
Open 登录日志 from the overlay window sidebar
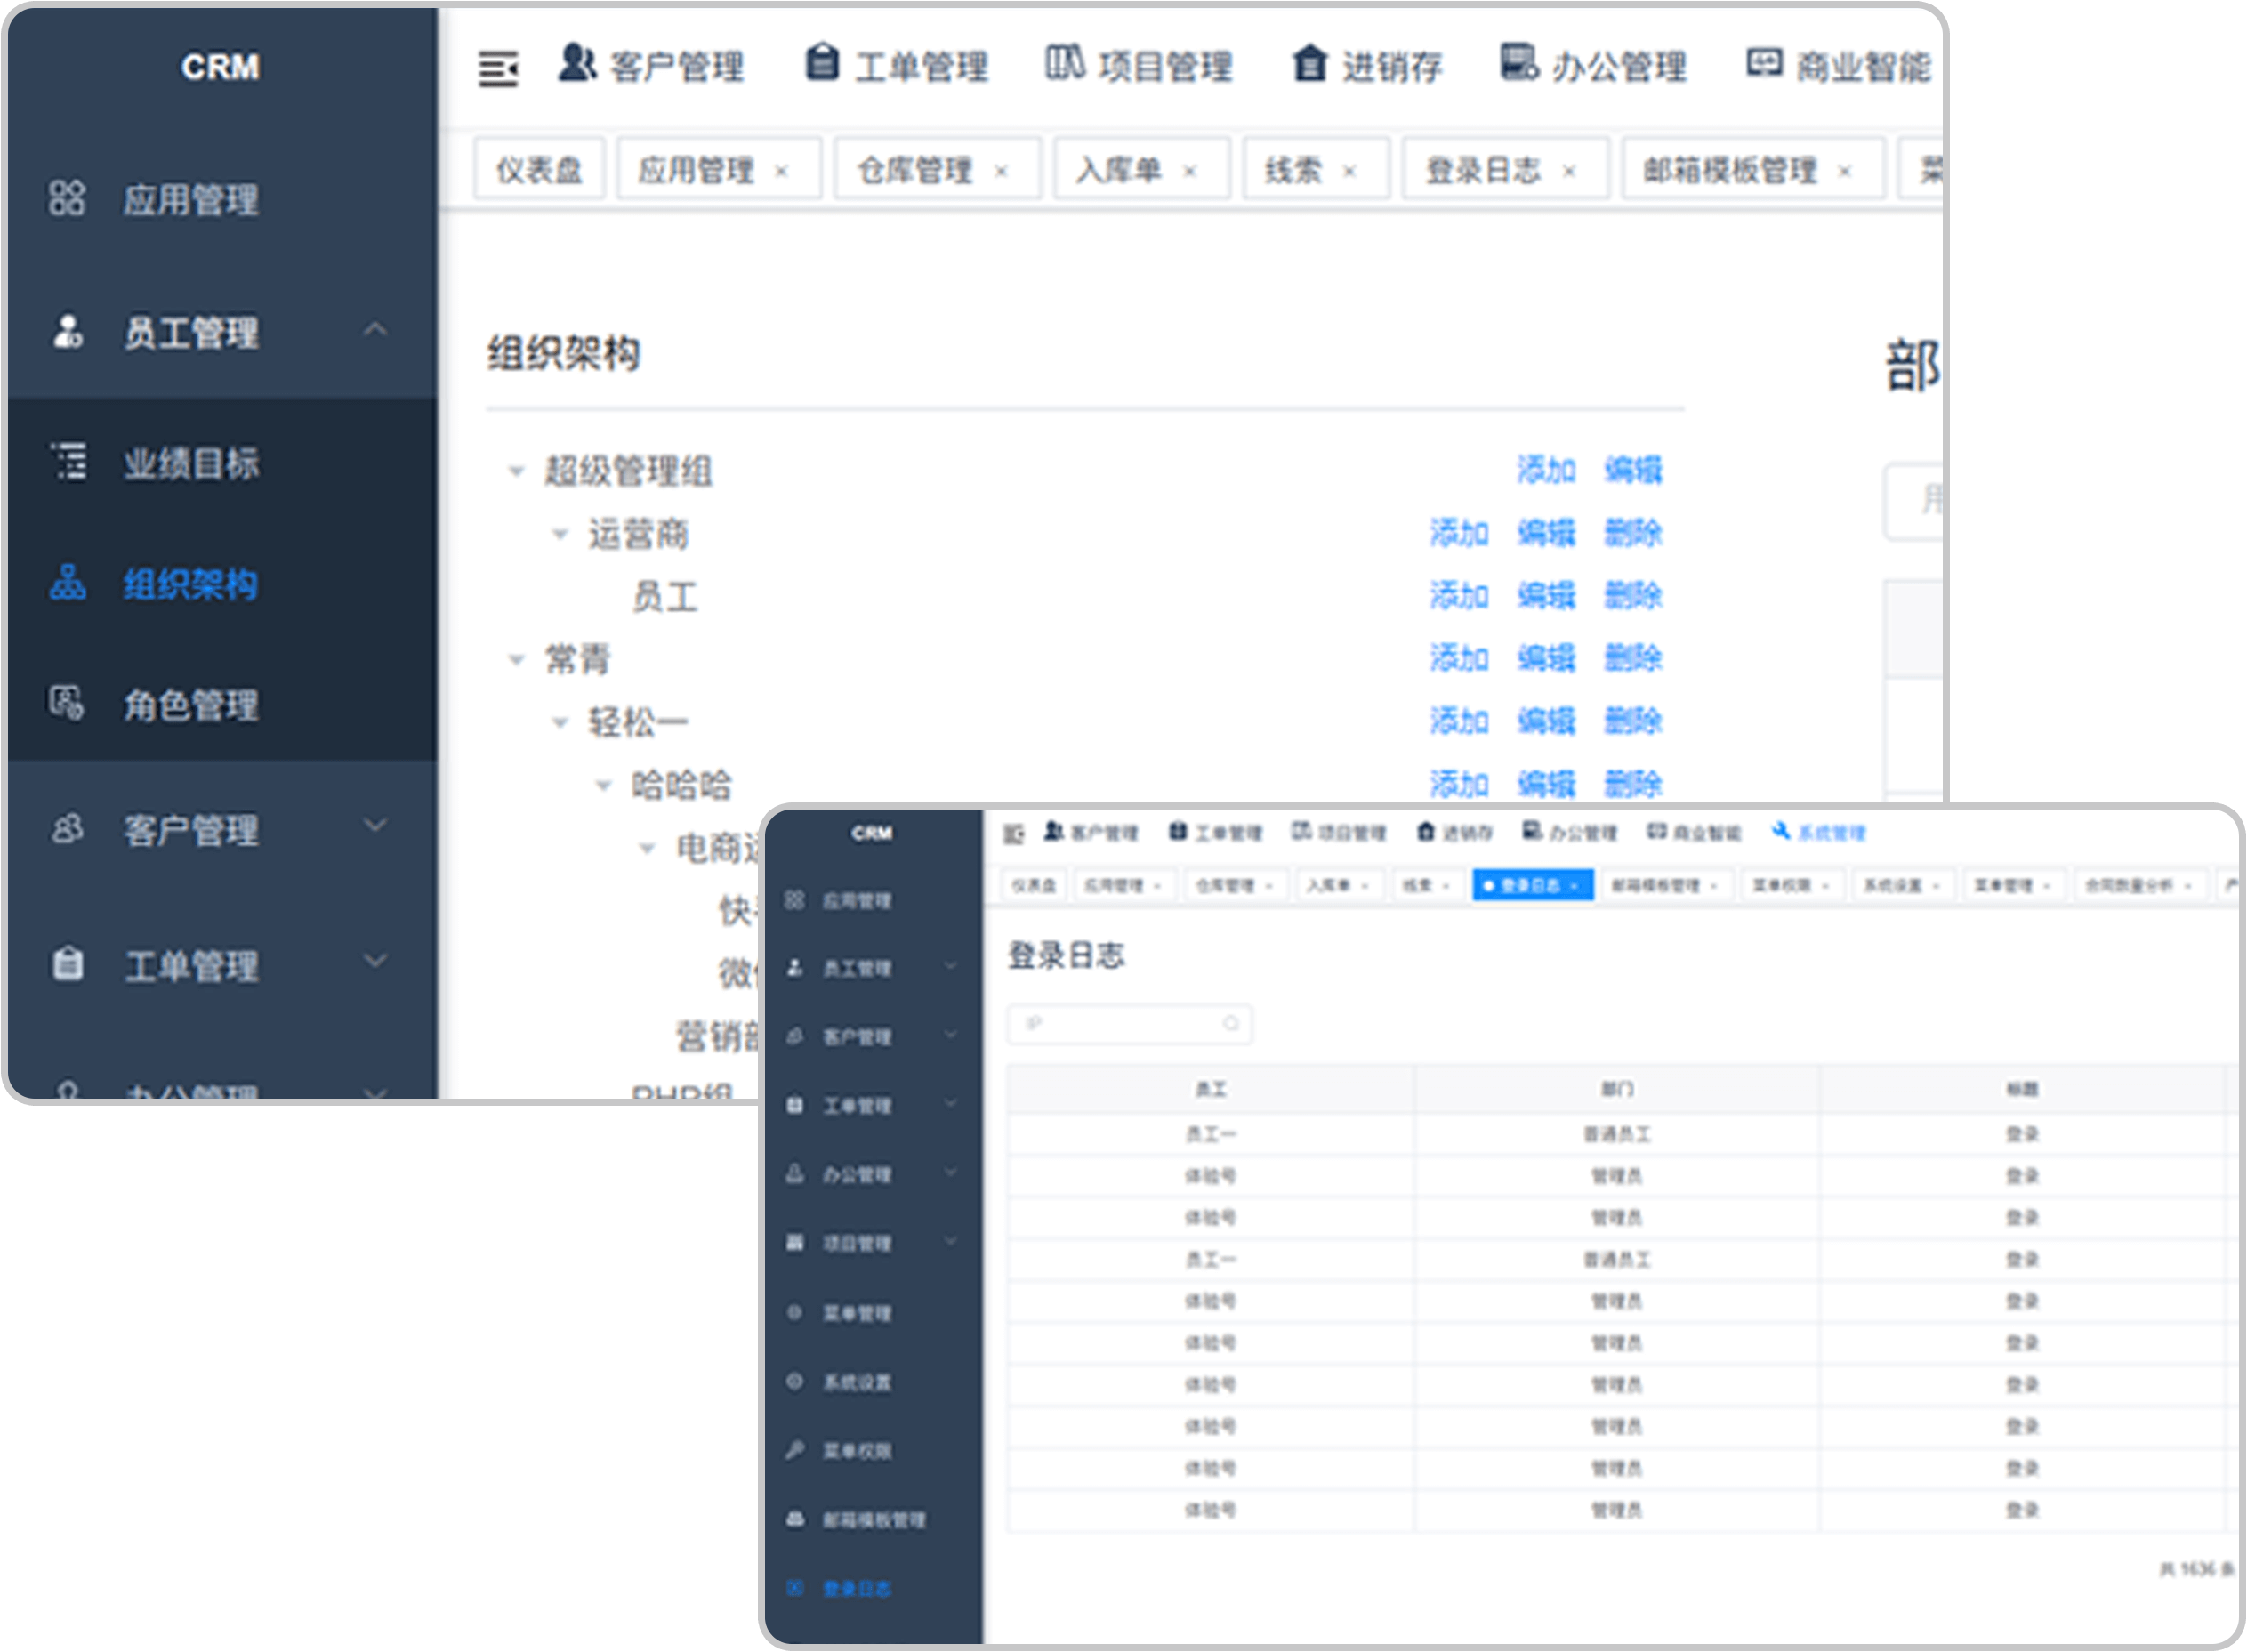click(855, 1589)
